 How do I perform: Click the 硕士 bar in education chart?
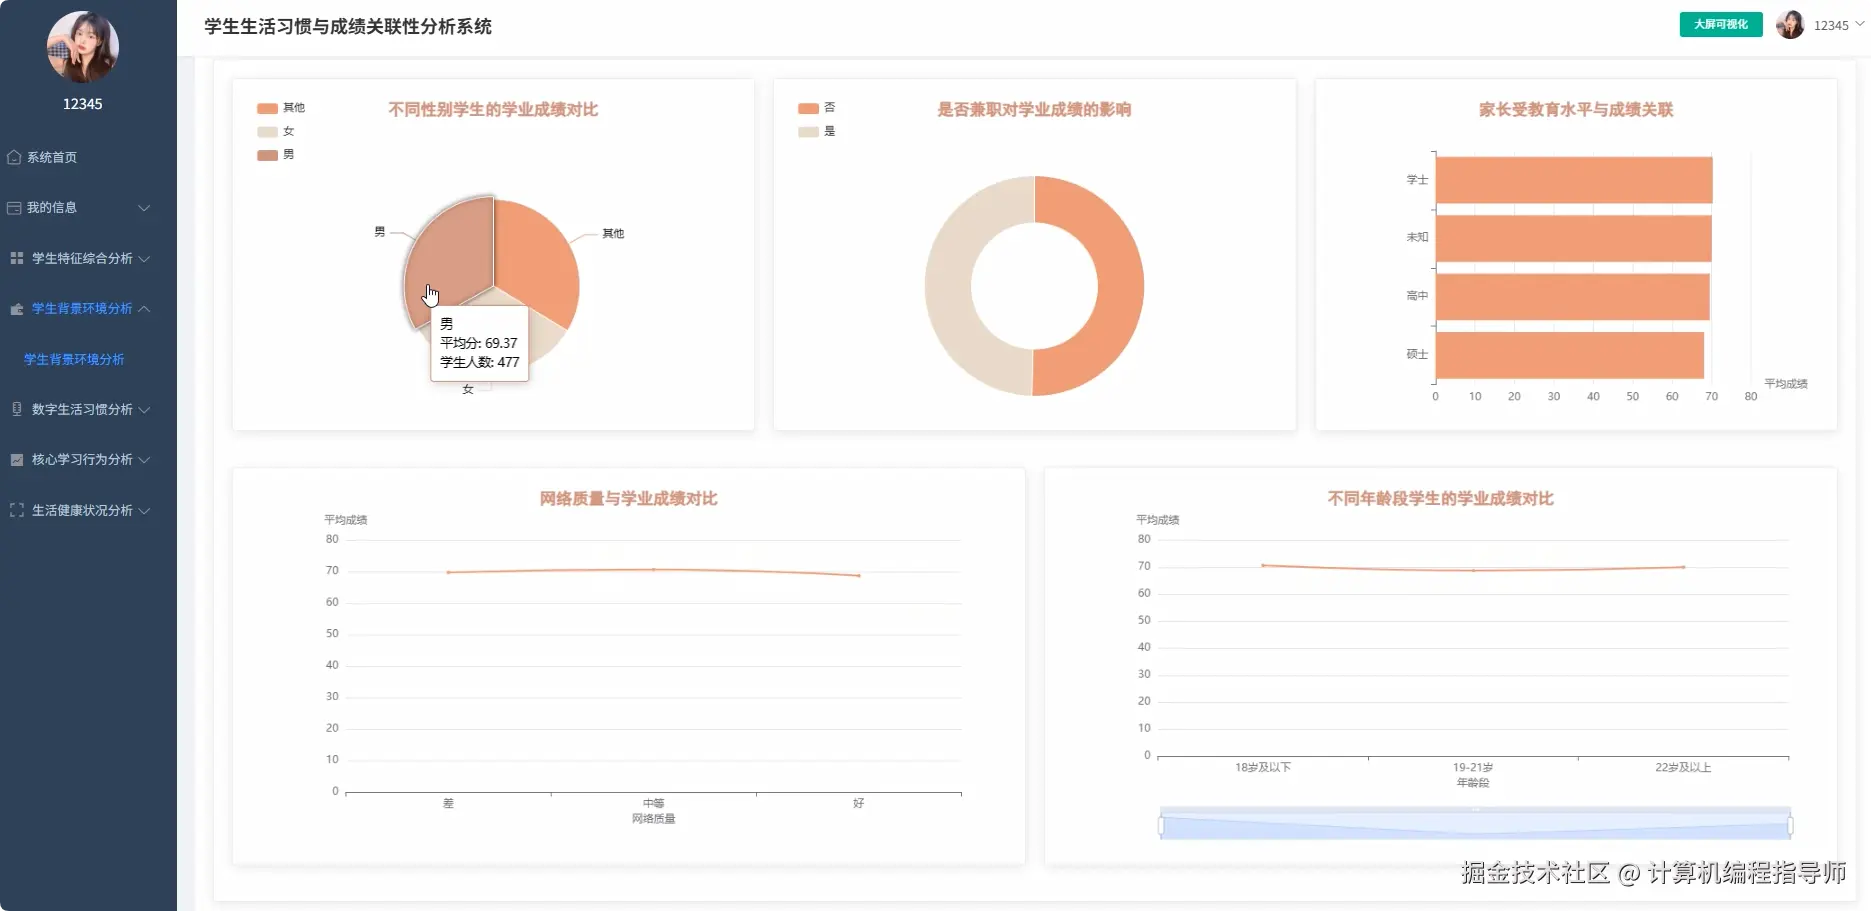click(x=1570, y=355)
